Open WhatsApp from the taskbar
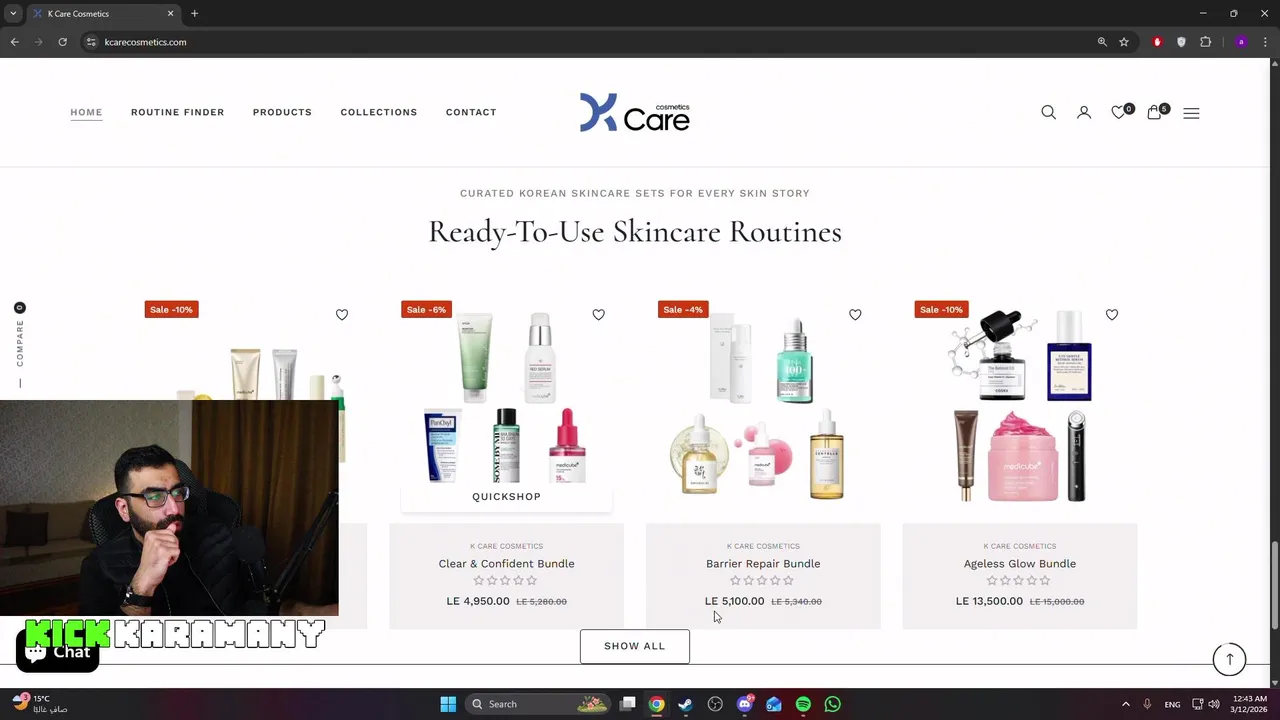This screenshot has width=1280, height=720. pos(832,704)
